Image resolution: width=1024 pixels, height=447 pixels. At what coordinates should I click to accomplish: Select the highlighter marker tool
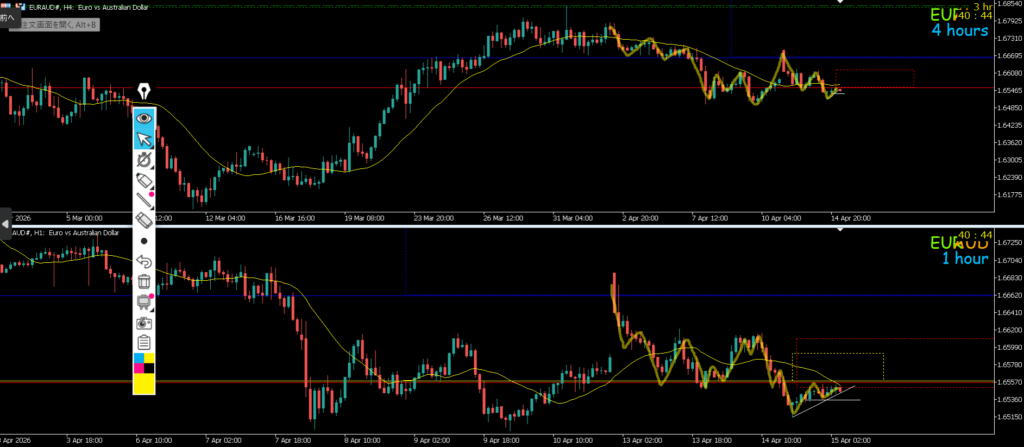pos(144,179)
